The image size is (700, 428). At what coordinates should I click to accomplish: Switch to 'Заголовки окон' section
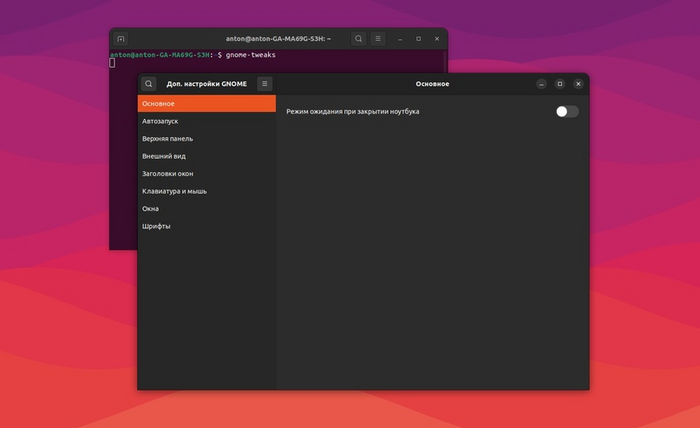(206, 173)
